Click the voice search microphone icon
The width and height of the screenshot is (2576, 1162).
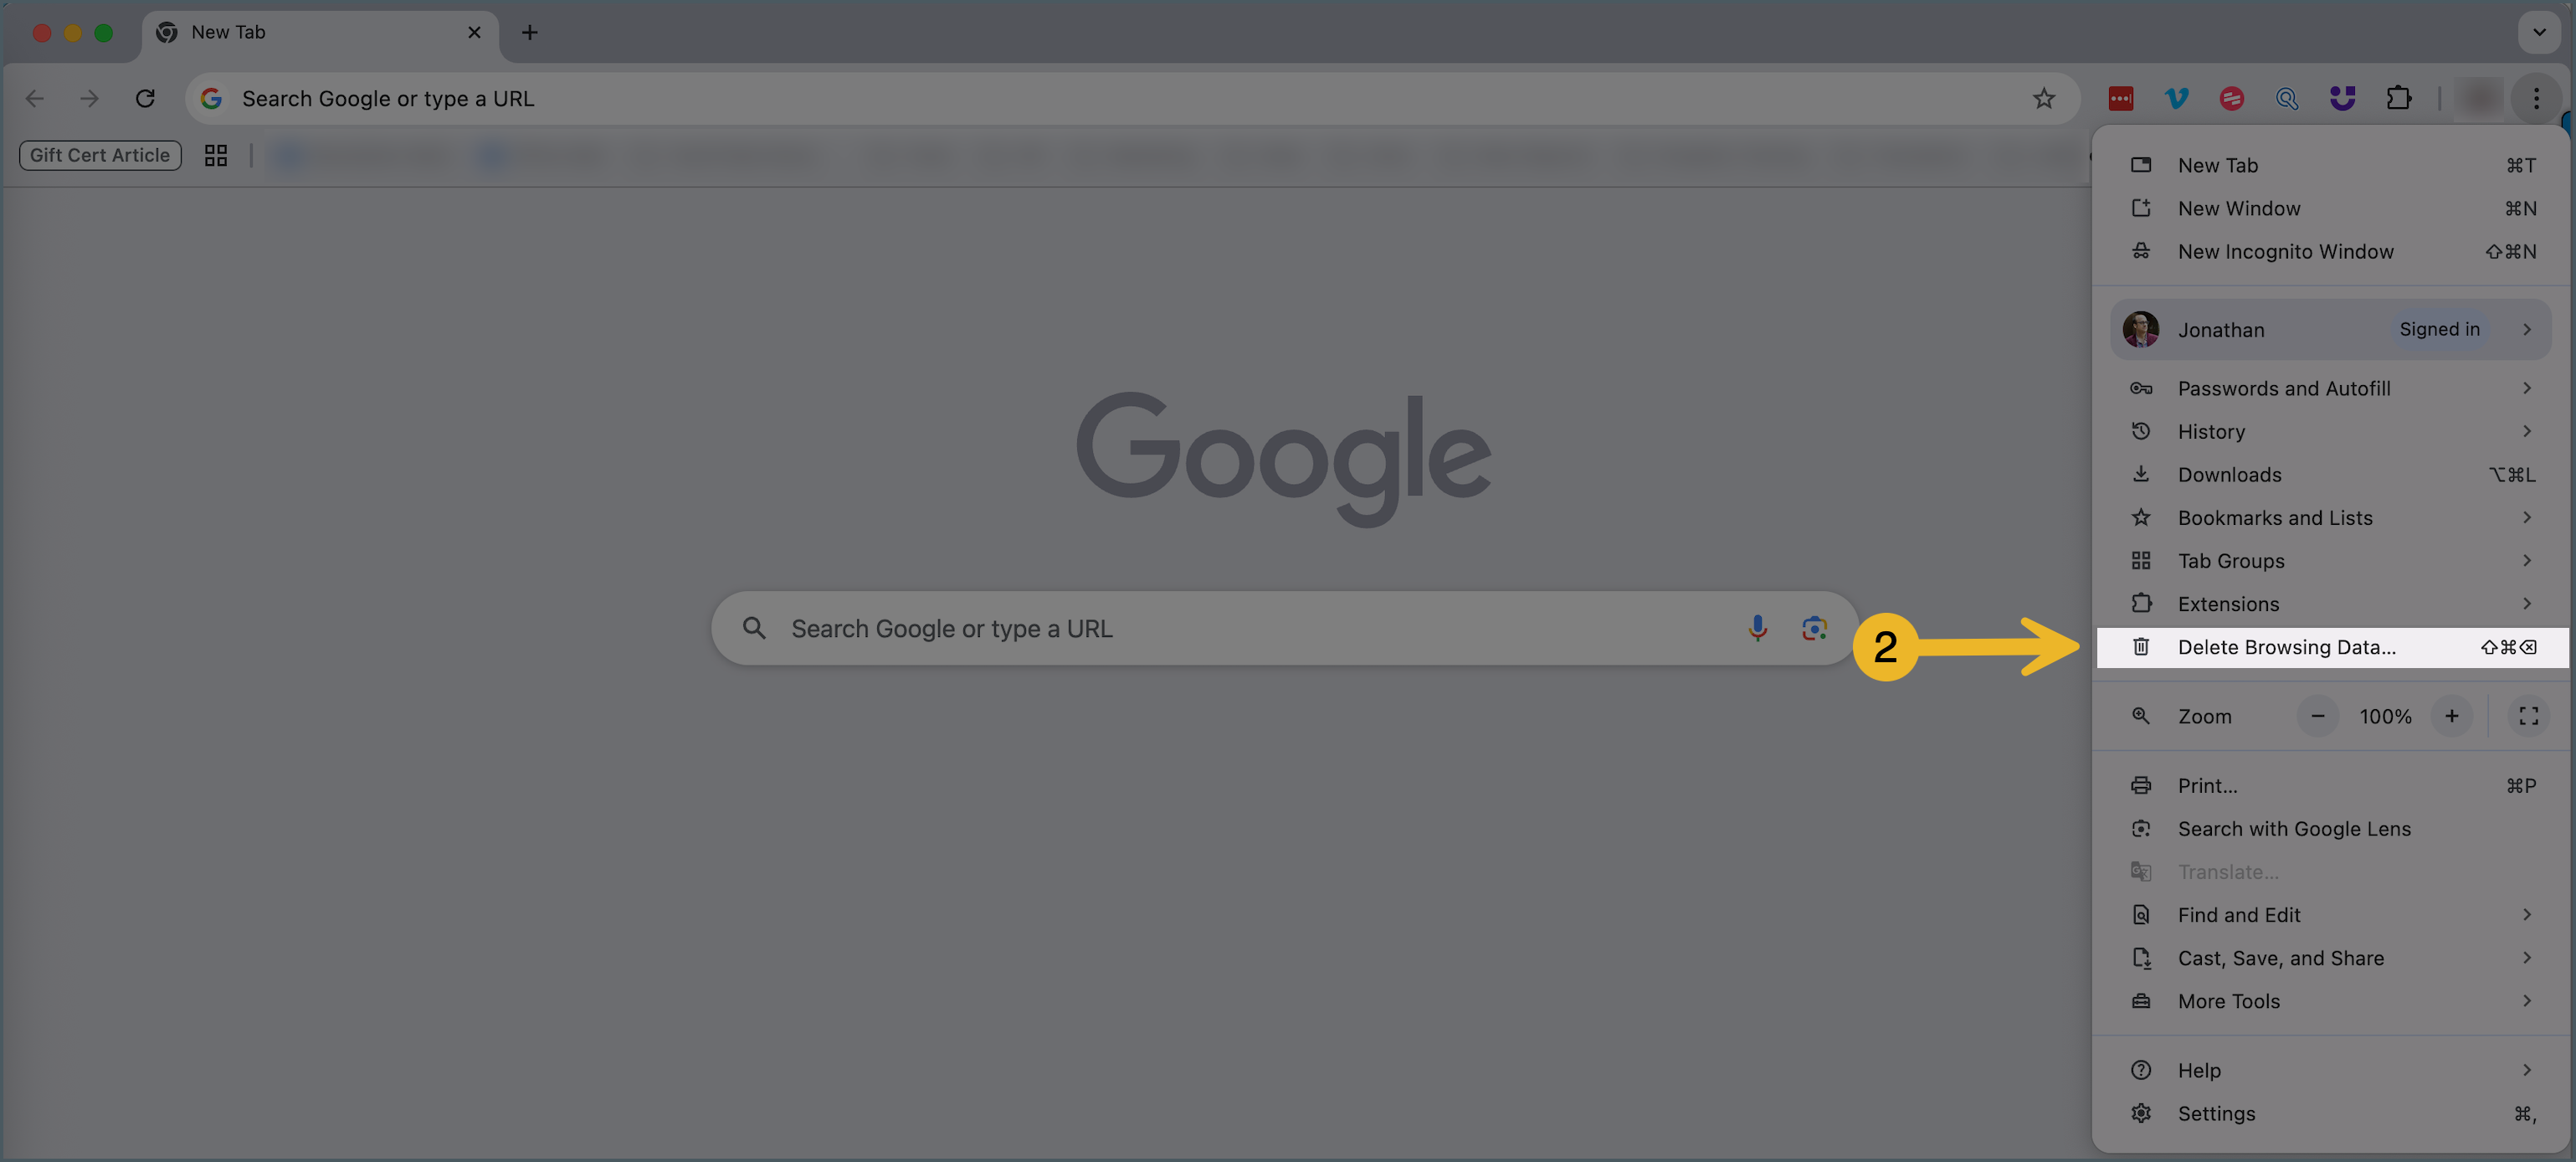pos(1757,628)
